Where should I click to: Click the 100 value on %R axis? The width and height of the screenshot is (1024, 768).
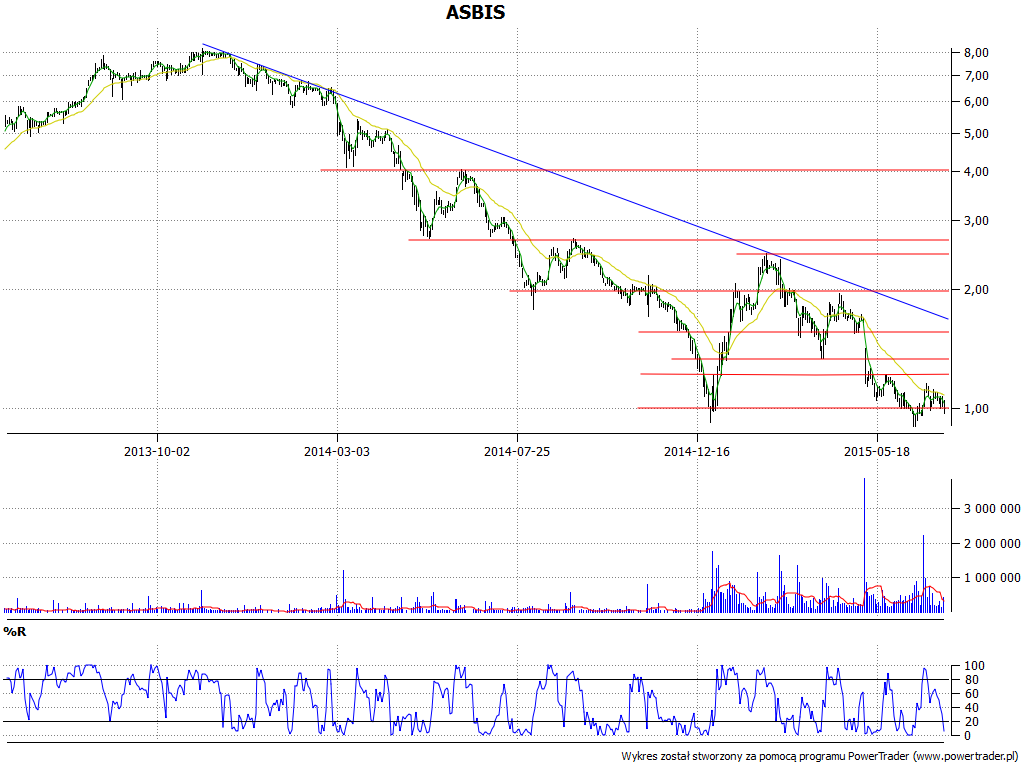[974, 666]
